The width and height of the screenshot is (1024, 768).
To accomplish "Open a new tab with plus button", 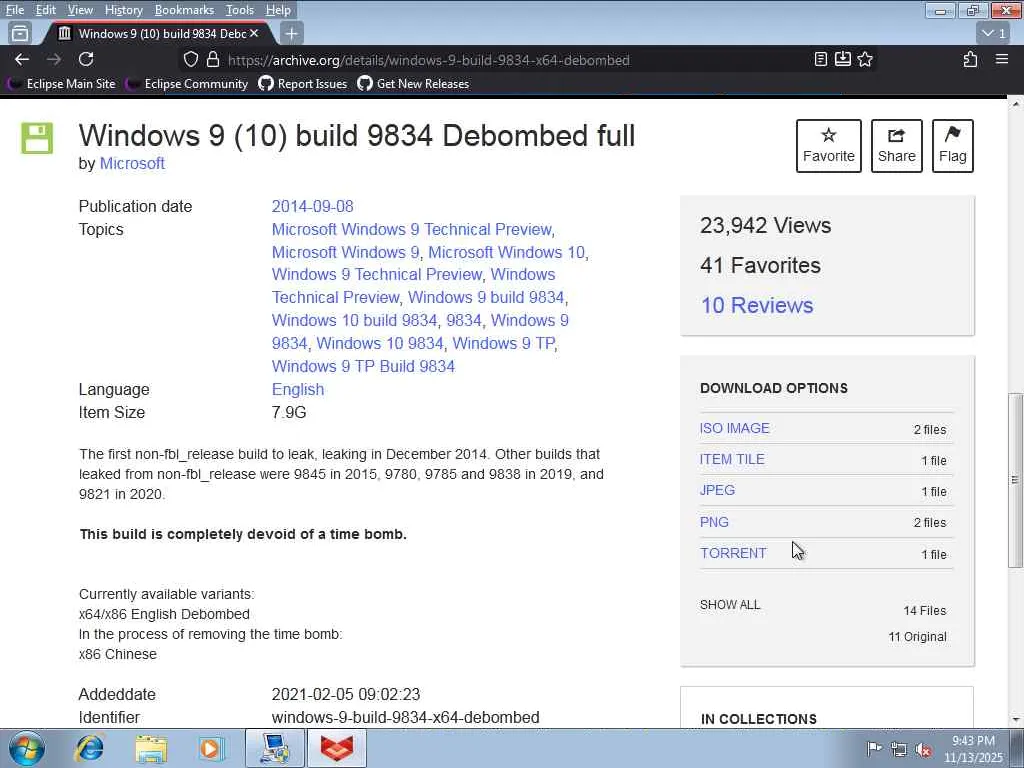I will pos(291,33).
